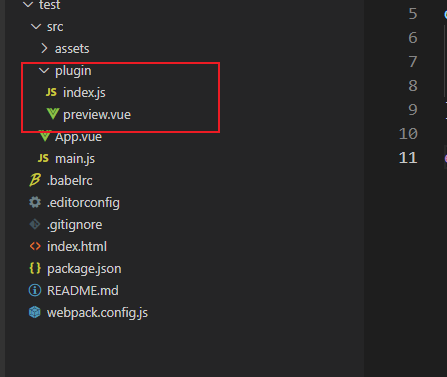Click the gear icon beside .editorconfig
Screen dimensions: 447x377
[x=35, y=202]
